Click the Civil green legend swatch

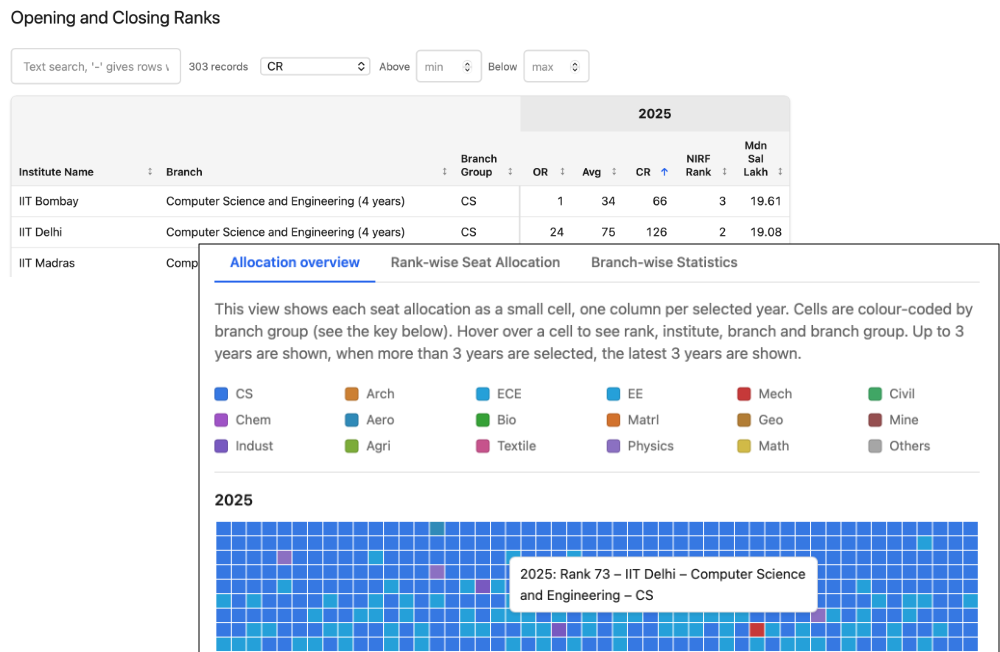[875, 394]
